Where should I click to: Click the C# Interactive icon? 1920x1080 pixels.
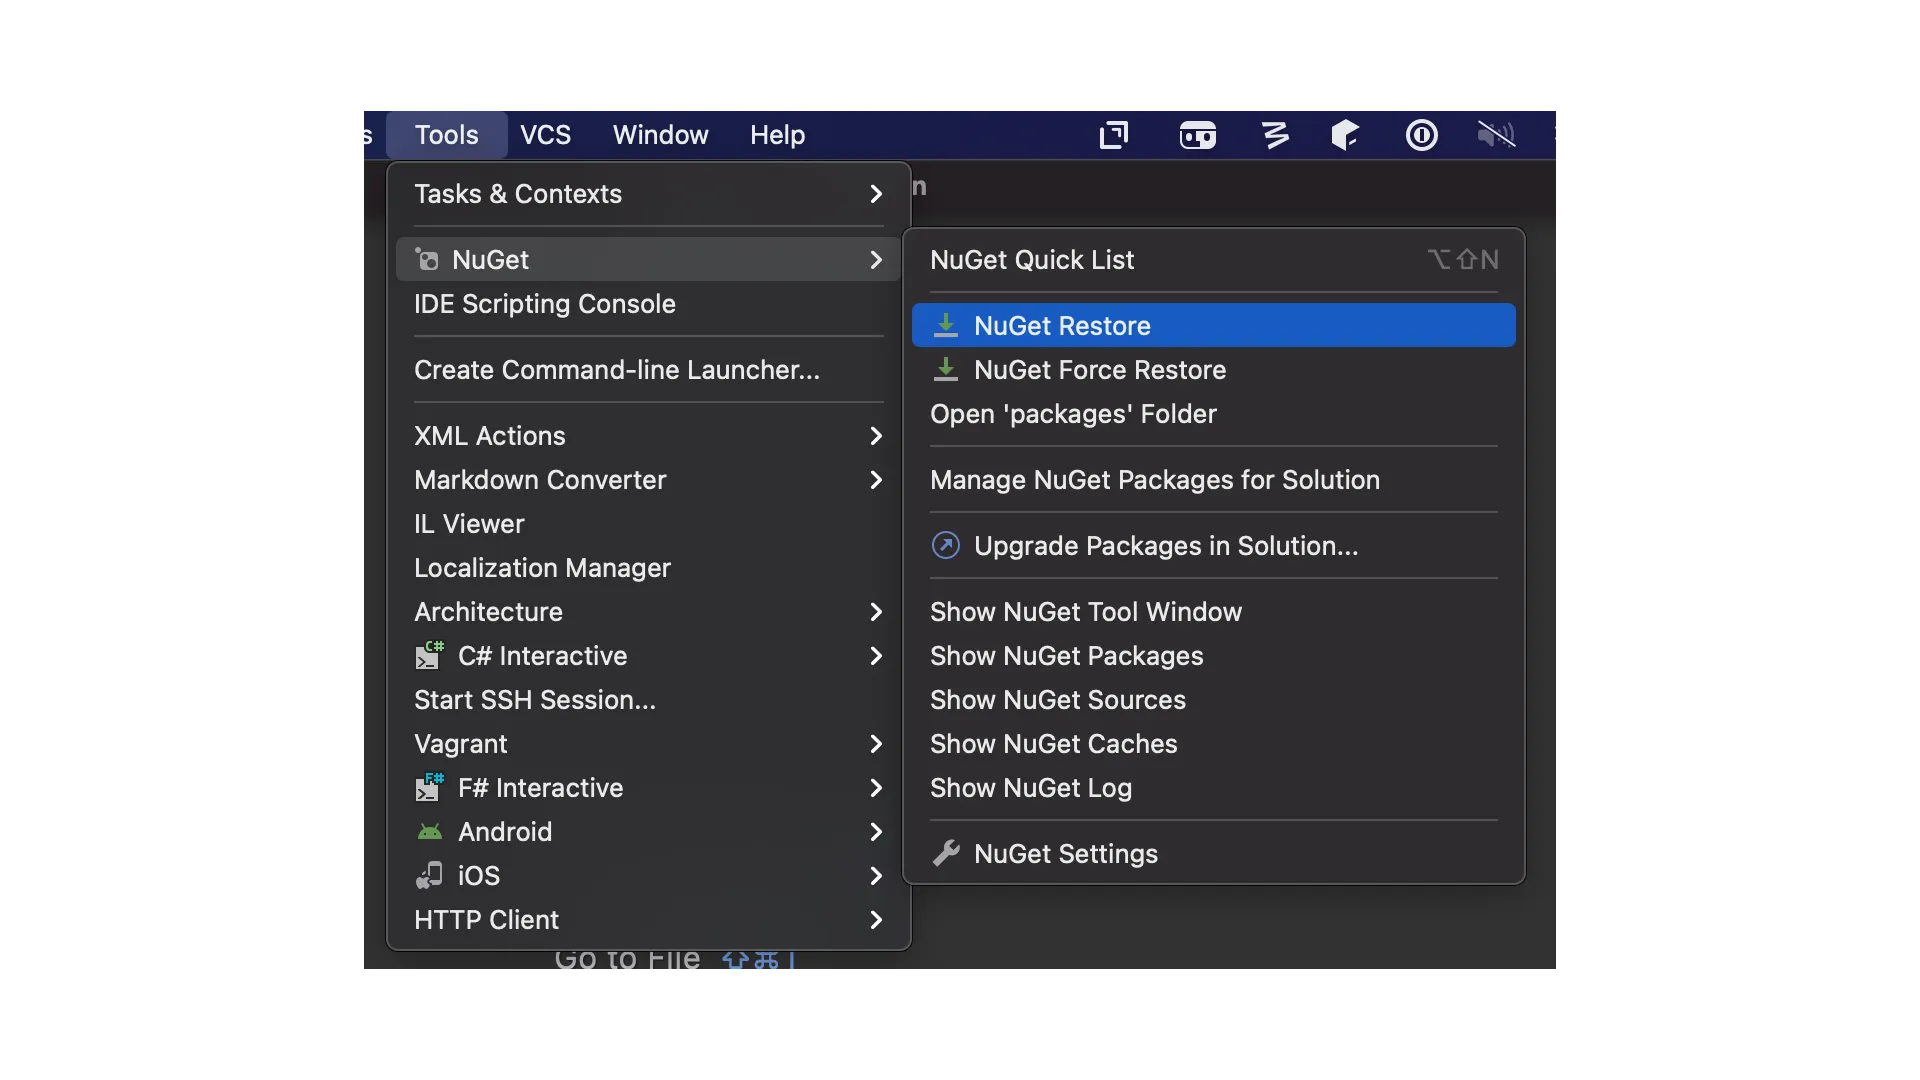(429, 655)
